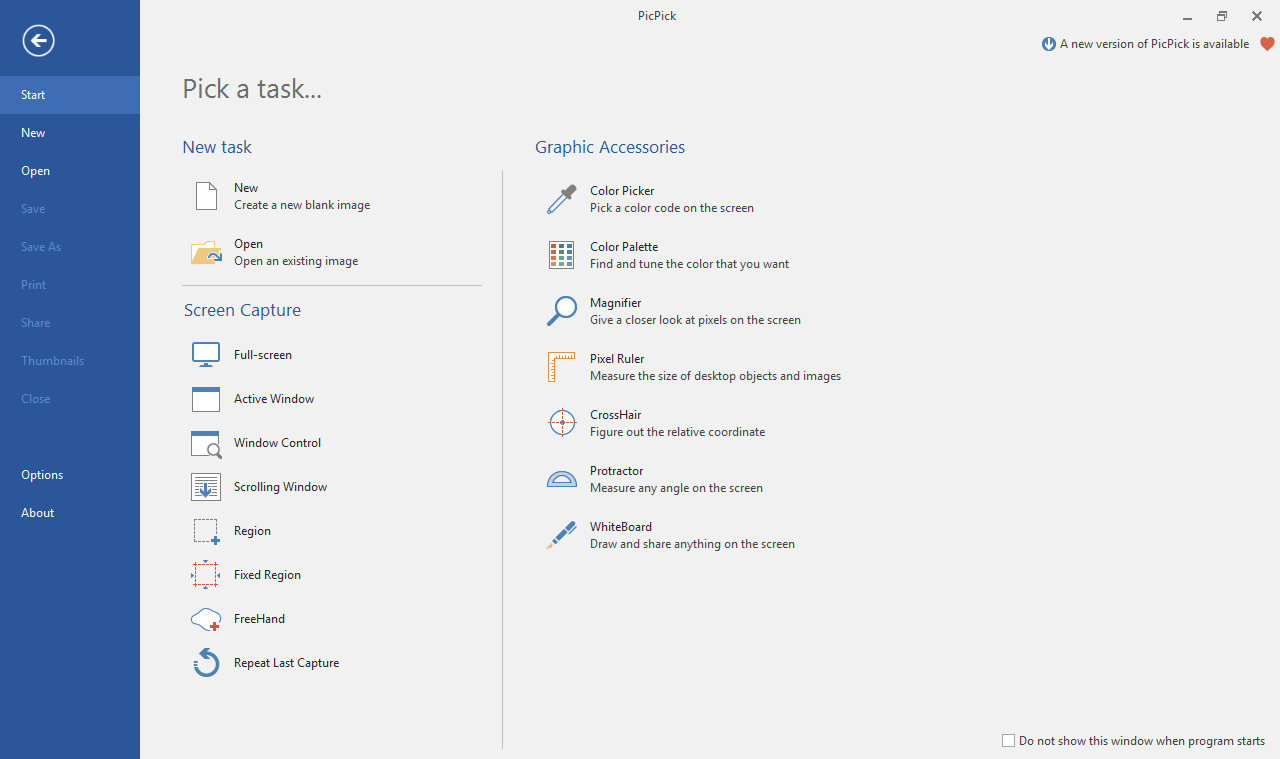Viewport: 1280px width, 759px height.
Task: Click the Protractor icon
Action: click(x=562, y=479)
